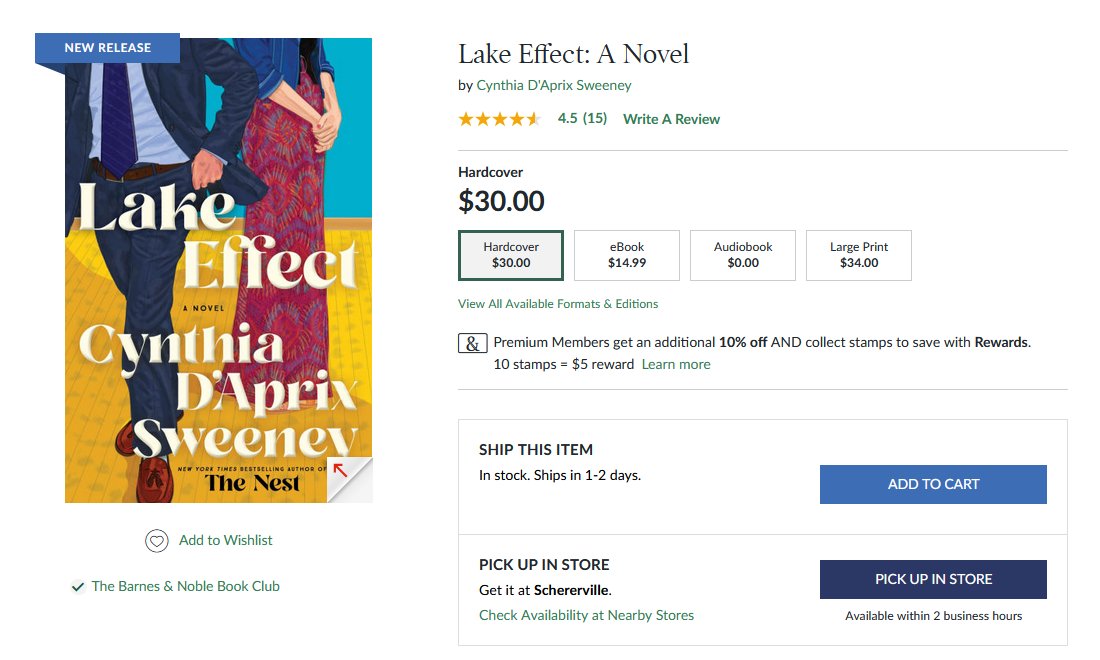
Task: Click the Book Club checkmark icon
Action: coord(77,587)
